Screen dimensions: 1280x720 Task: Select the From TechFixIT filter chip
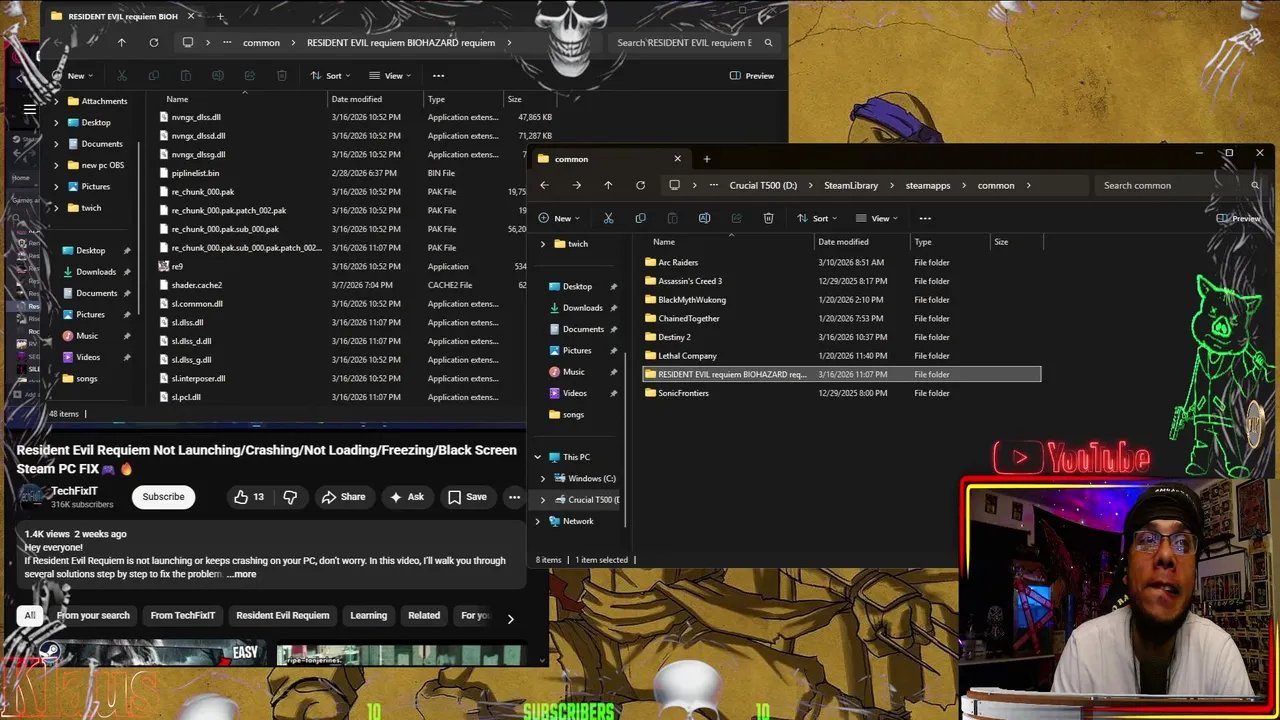tap(183, 615)
